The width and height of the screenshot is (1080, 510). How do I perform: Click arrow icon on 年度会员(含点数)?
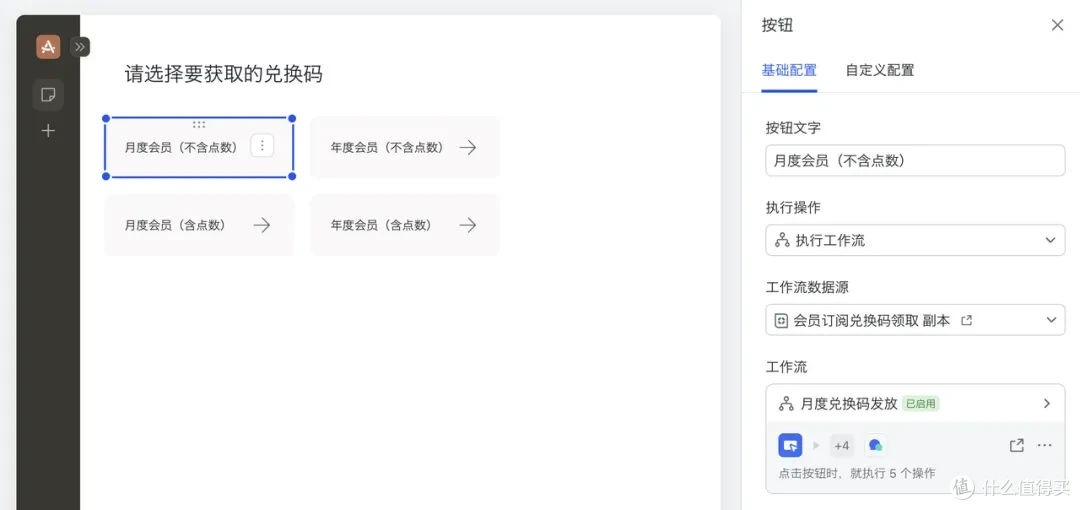[468, 225]
